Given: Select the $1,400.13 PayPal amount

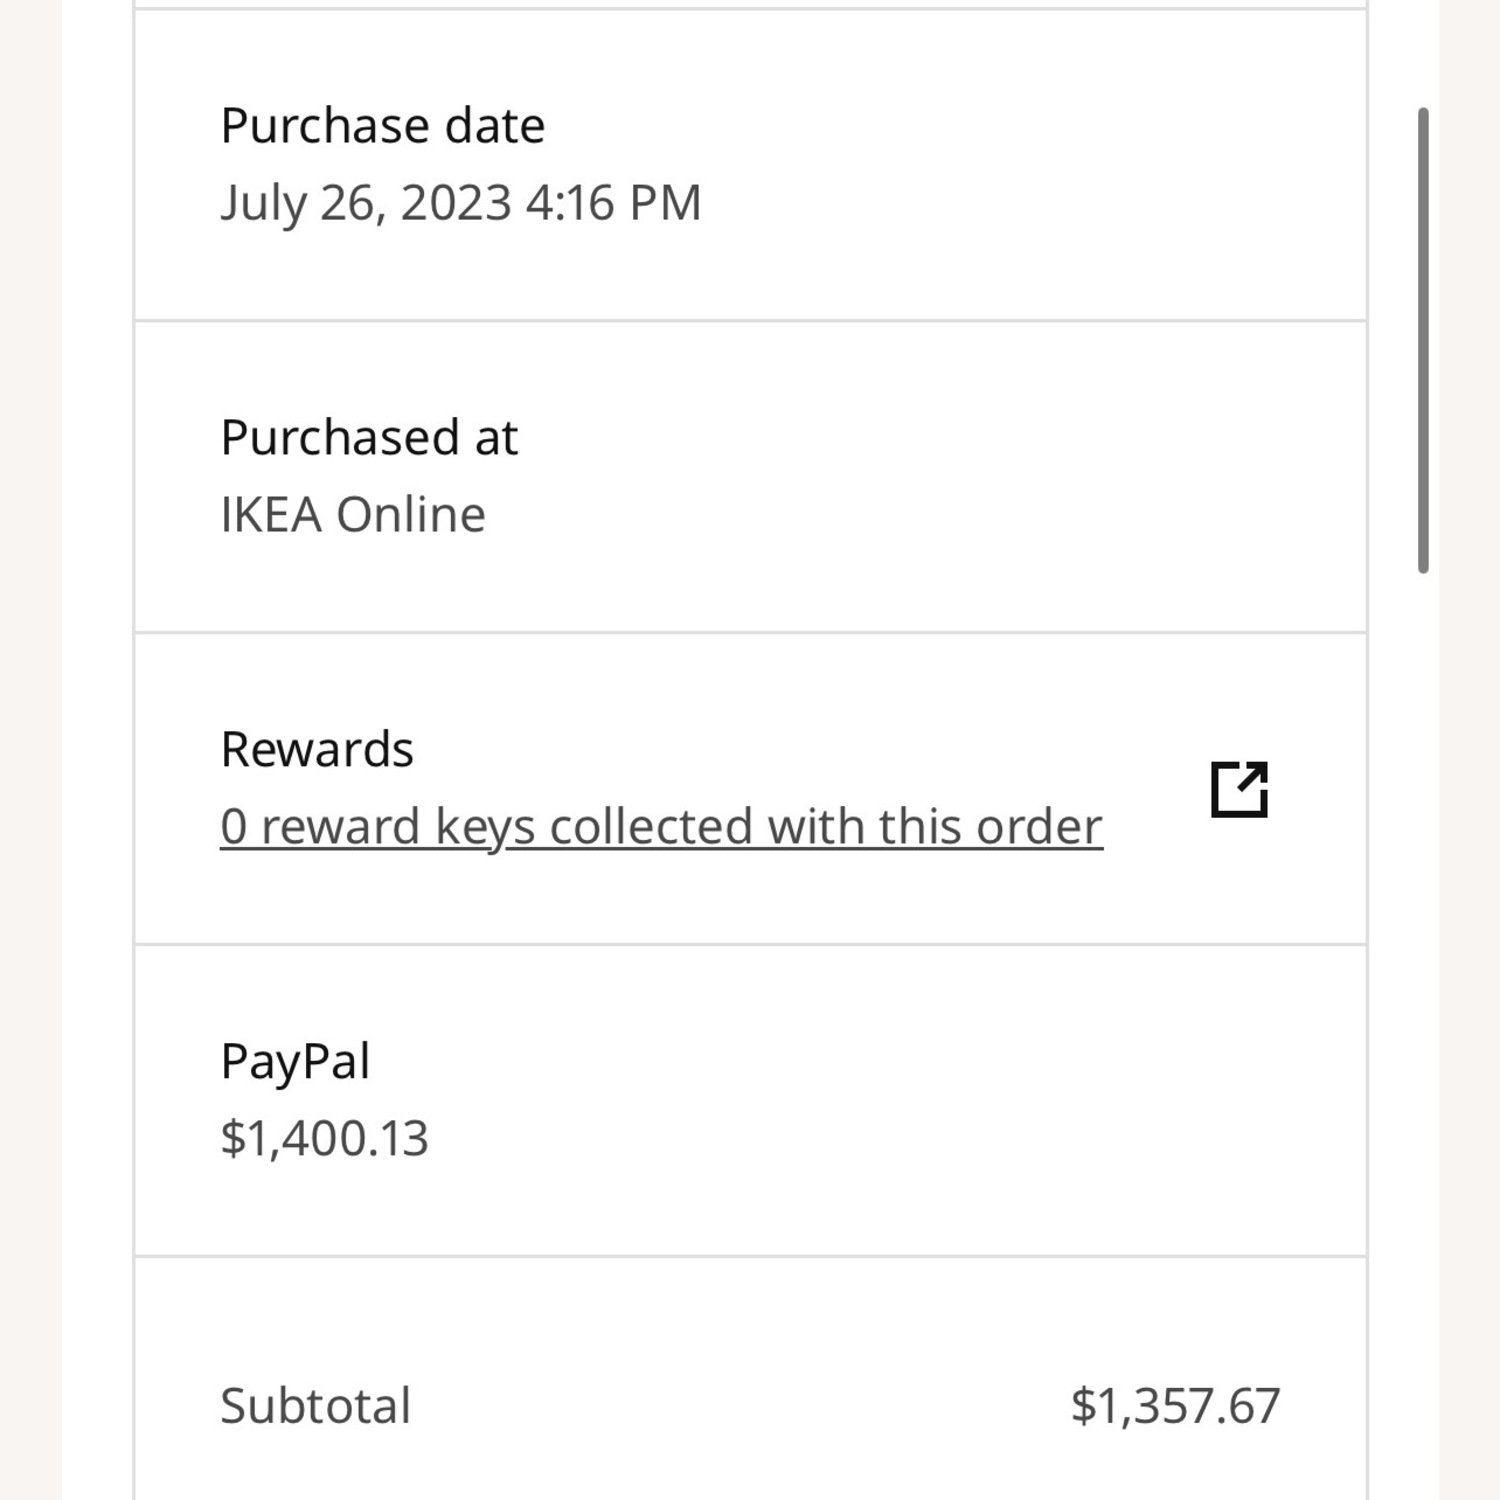Looking at the screenshot, I should point(324,1139).
